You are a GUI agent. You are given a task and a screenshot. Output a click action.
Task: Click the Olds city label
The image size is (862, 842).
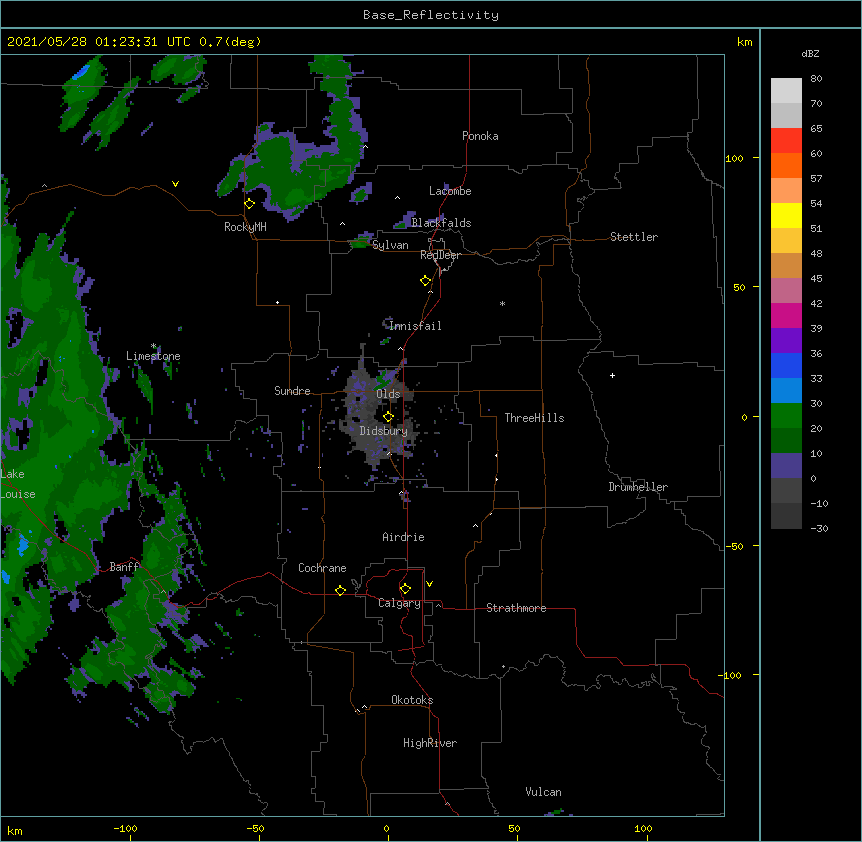click(388, 394)
